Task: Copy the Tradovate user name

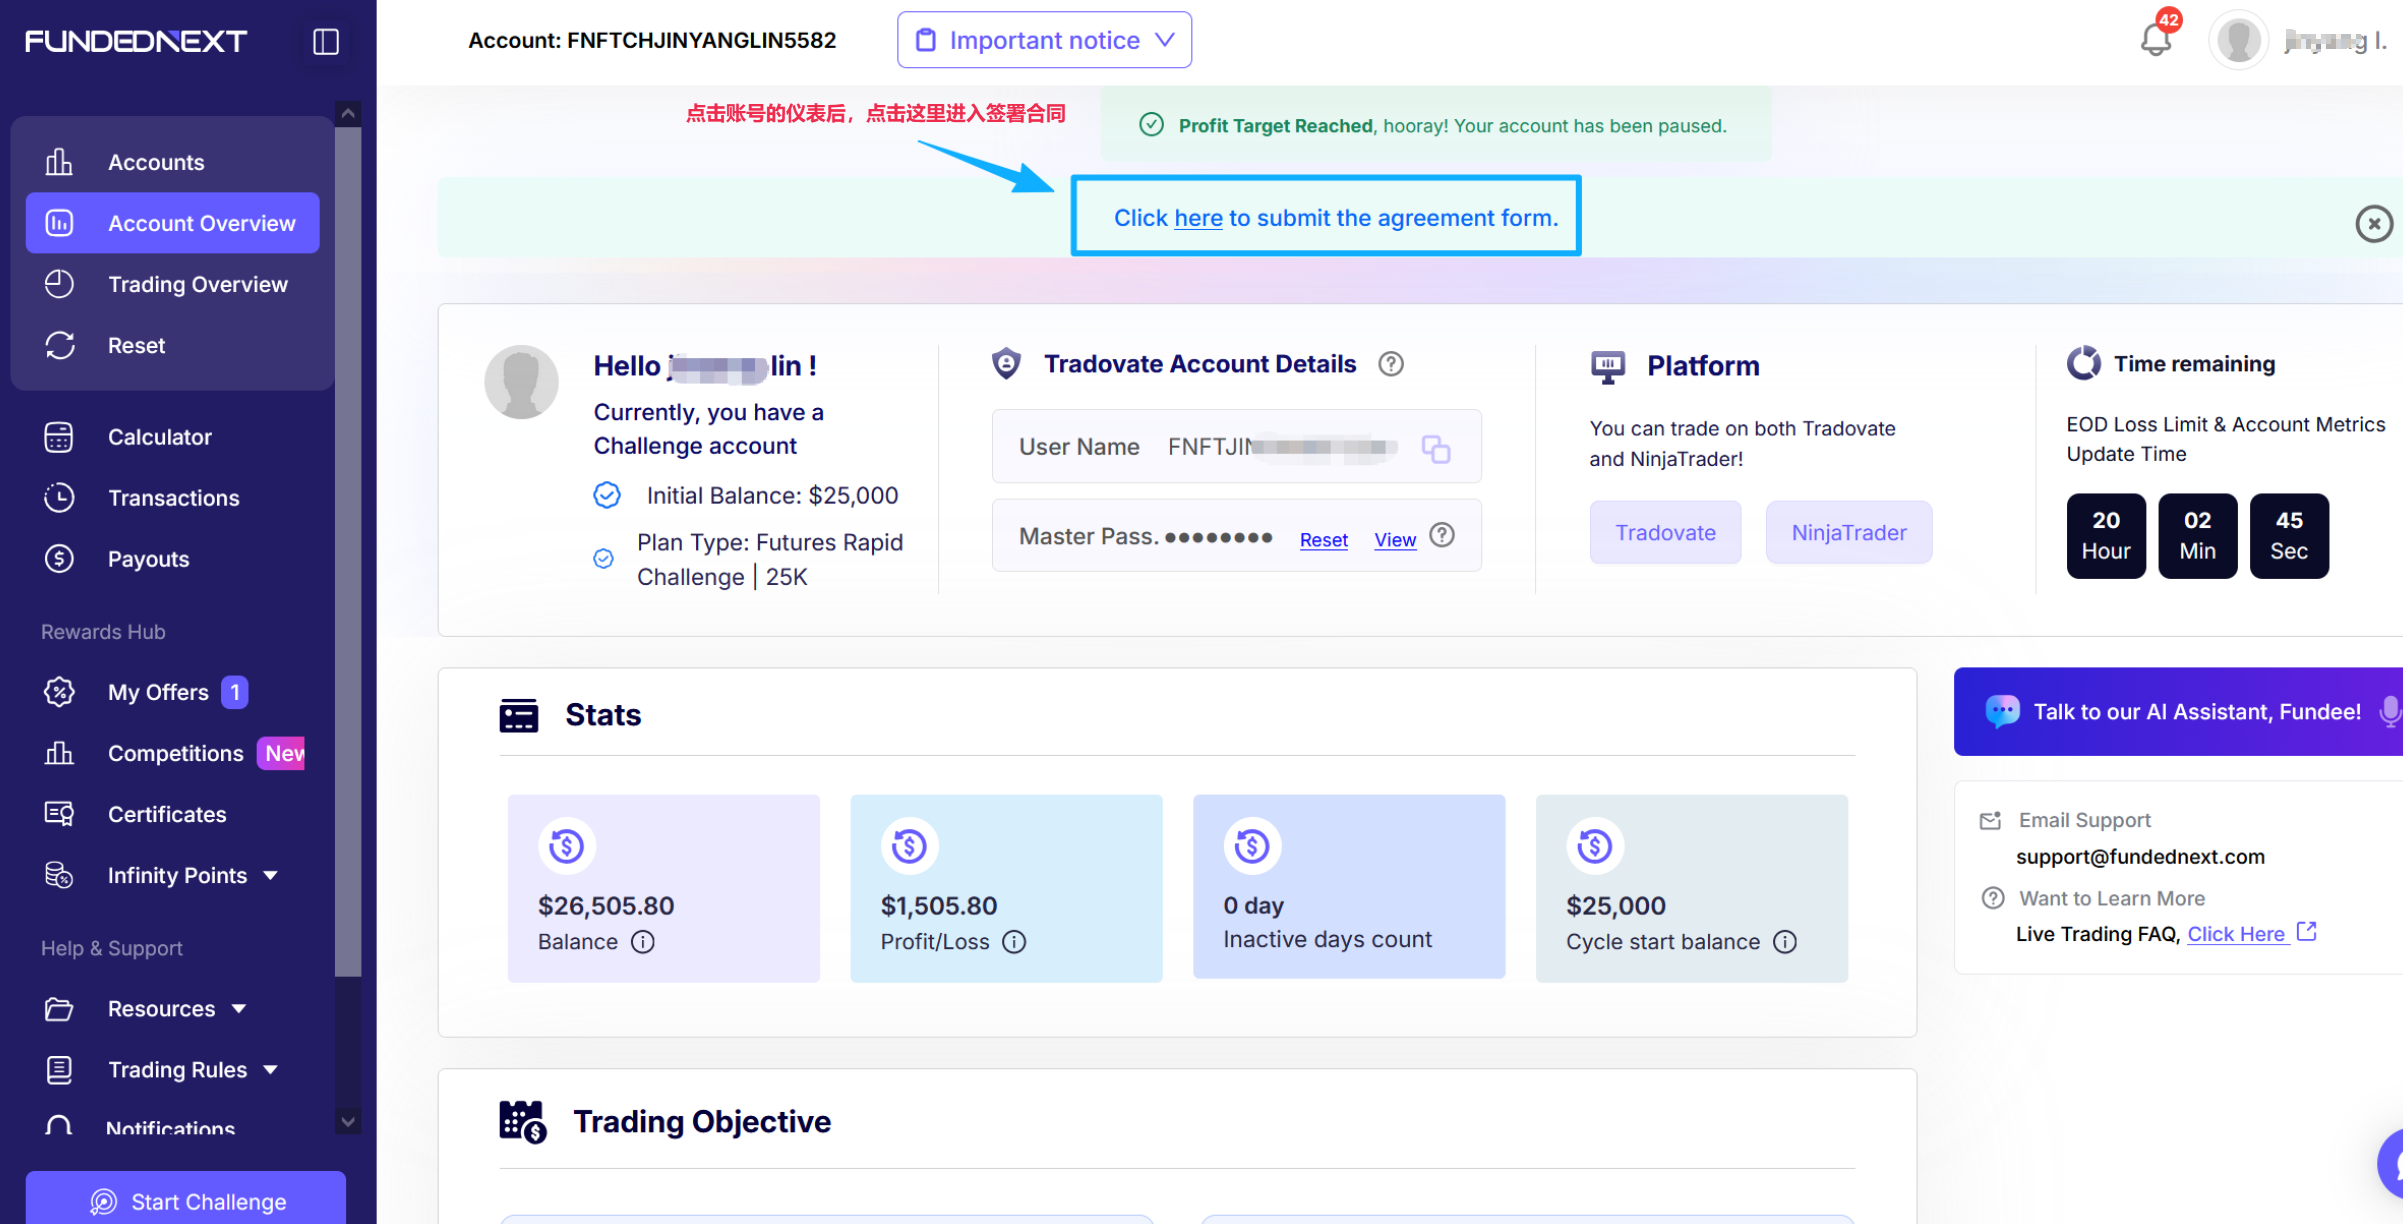Action: pyautogui.click(x=1436, y=449)
